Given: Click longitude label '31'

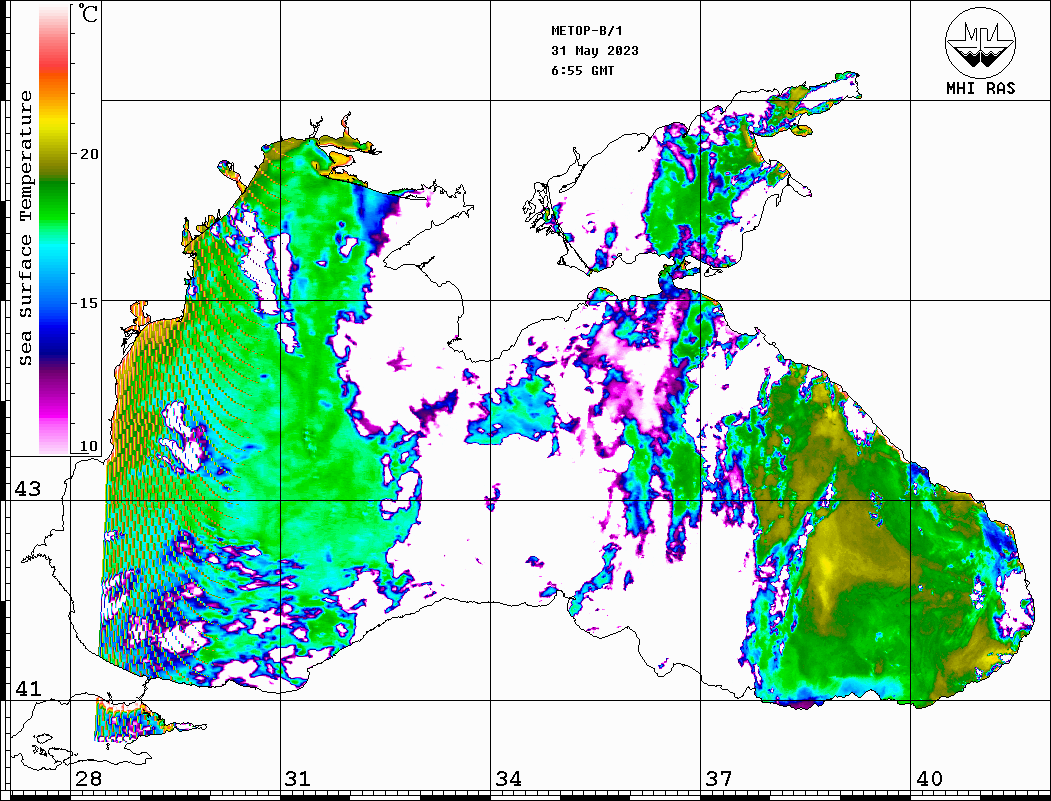Looking at the screenshot, I should coord(298,779).
